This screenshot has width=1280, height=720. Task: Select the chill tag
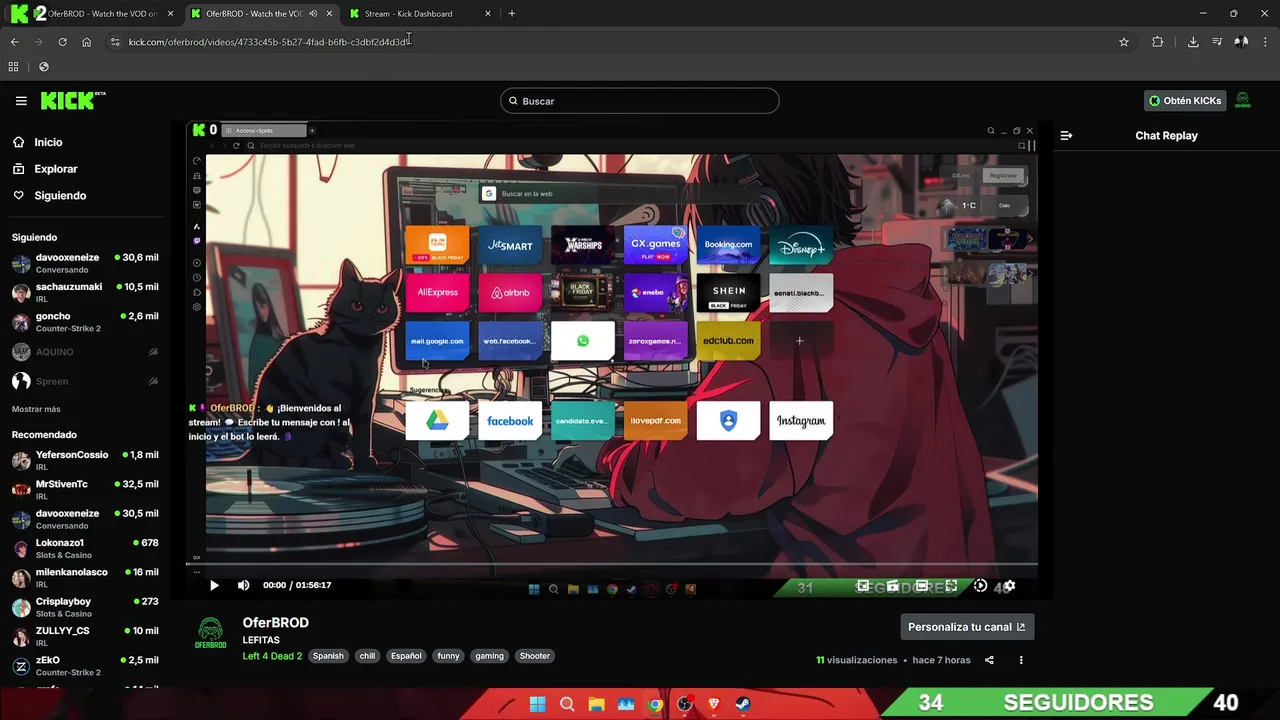tap(368, 656)
